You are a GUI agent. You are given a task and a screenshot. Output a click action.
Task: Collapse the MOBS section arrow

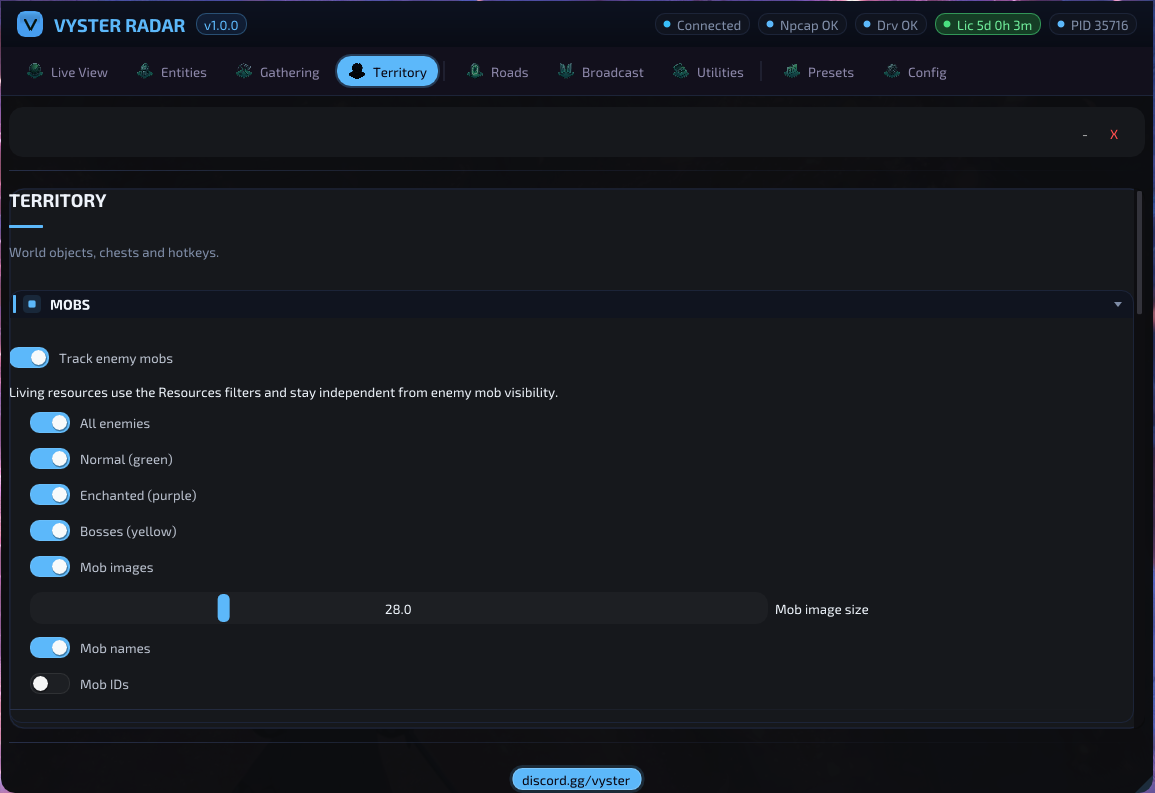tap(1117, 304)
